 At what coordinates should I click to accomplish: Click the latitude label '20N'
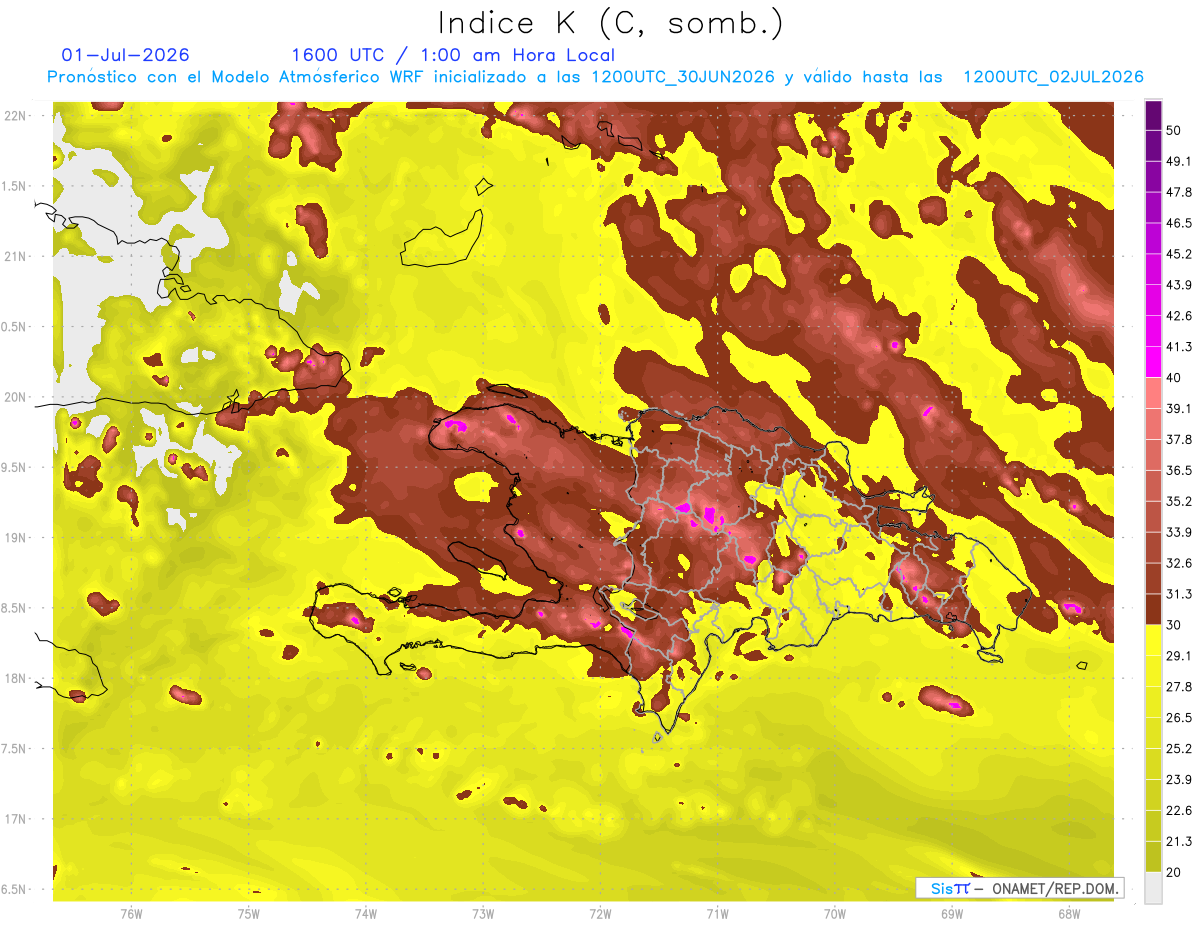(x=15, y=397)
